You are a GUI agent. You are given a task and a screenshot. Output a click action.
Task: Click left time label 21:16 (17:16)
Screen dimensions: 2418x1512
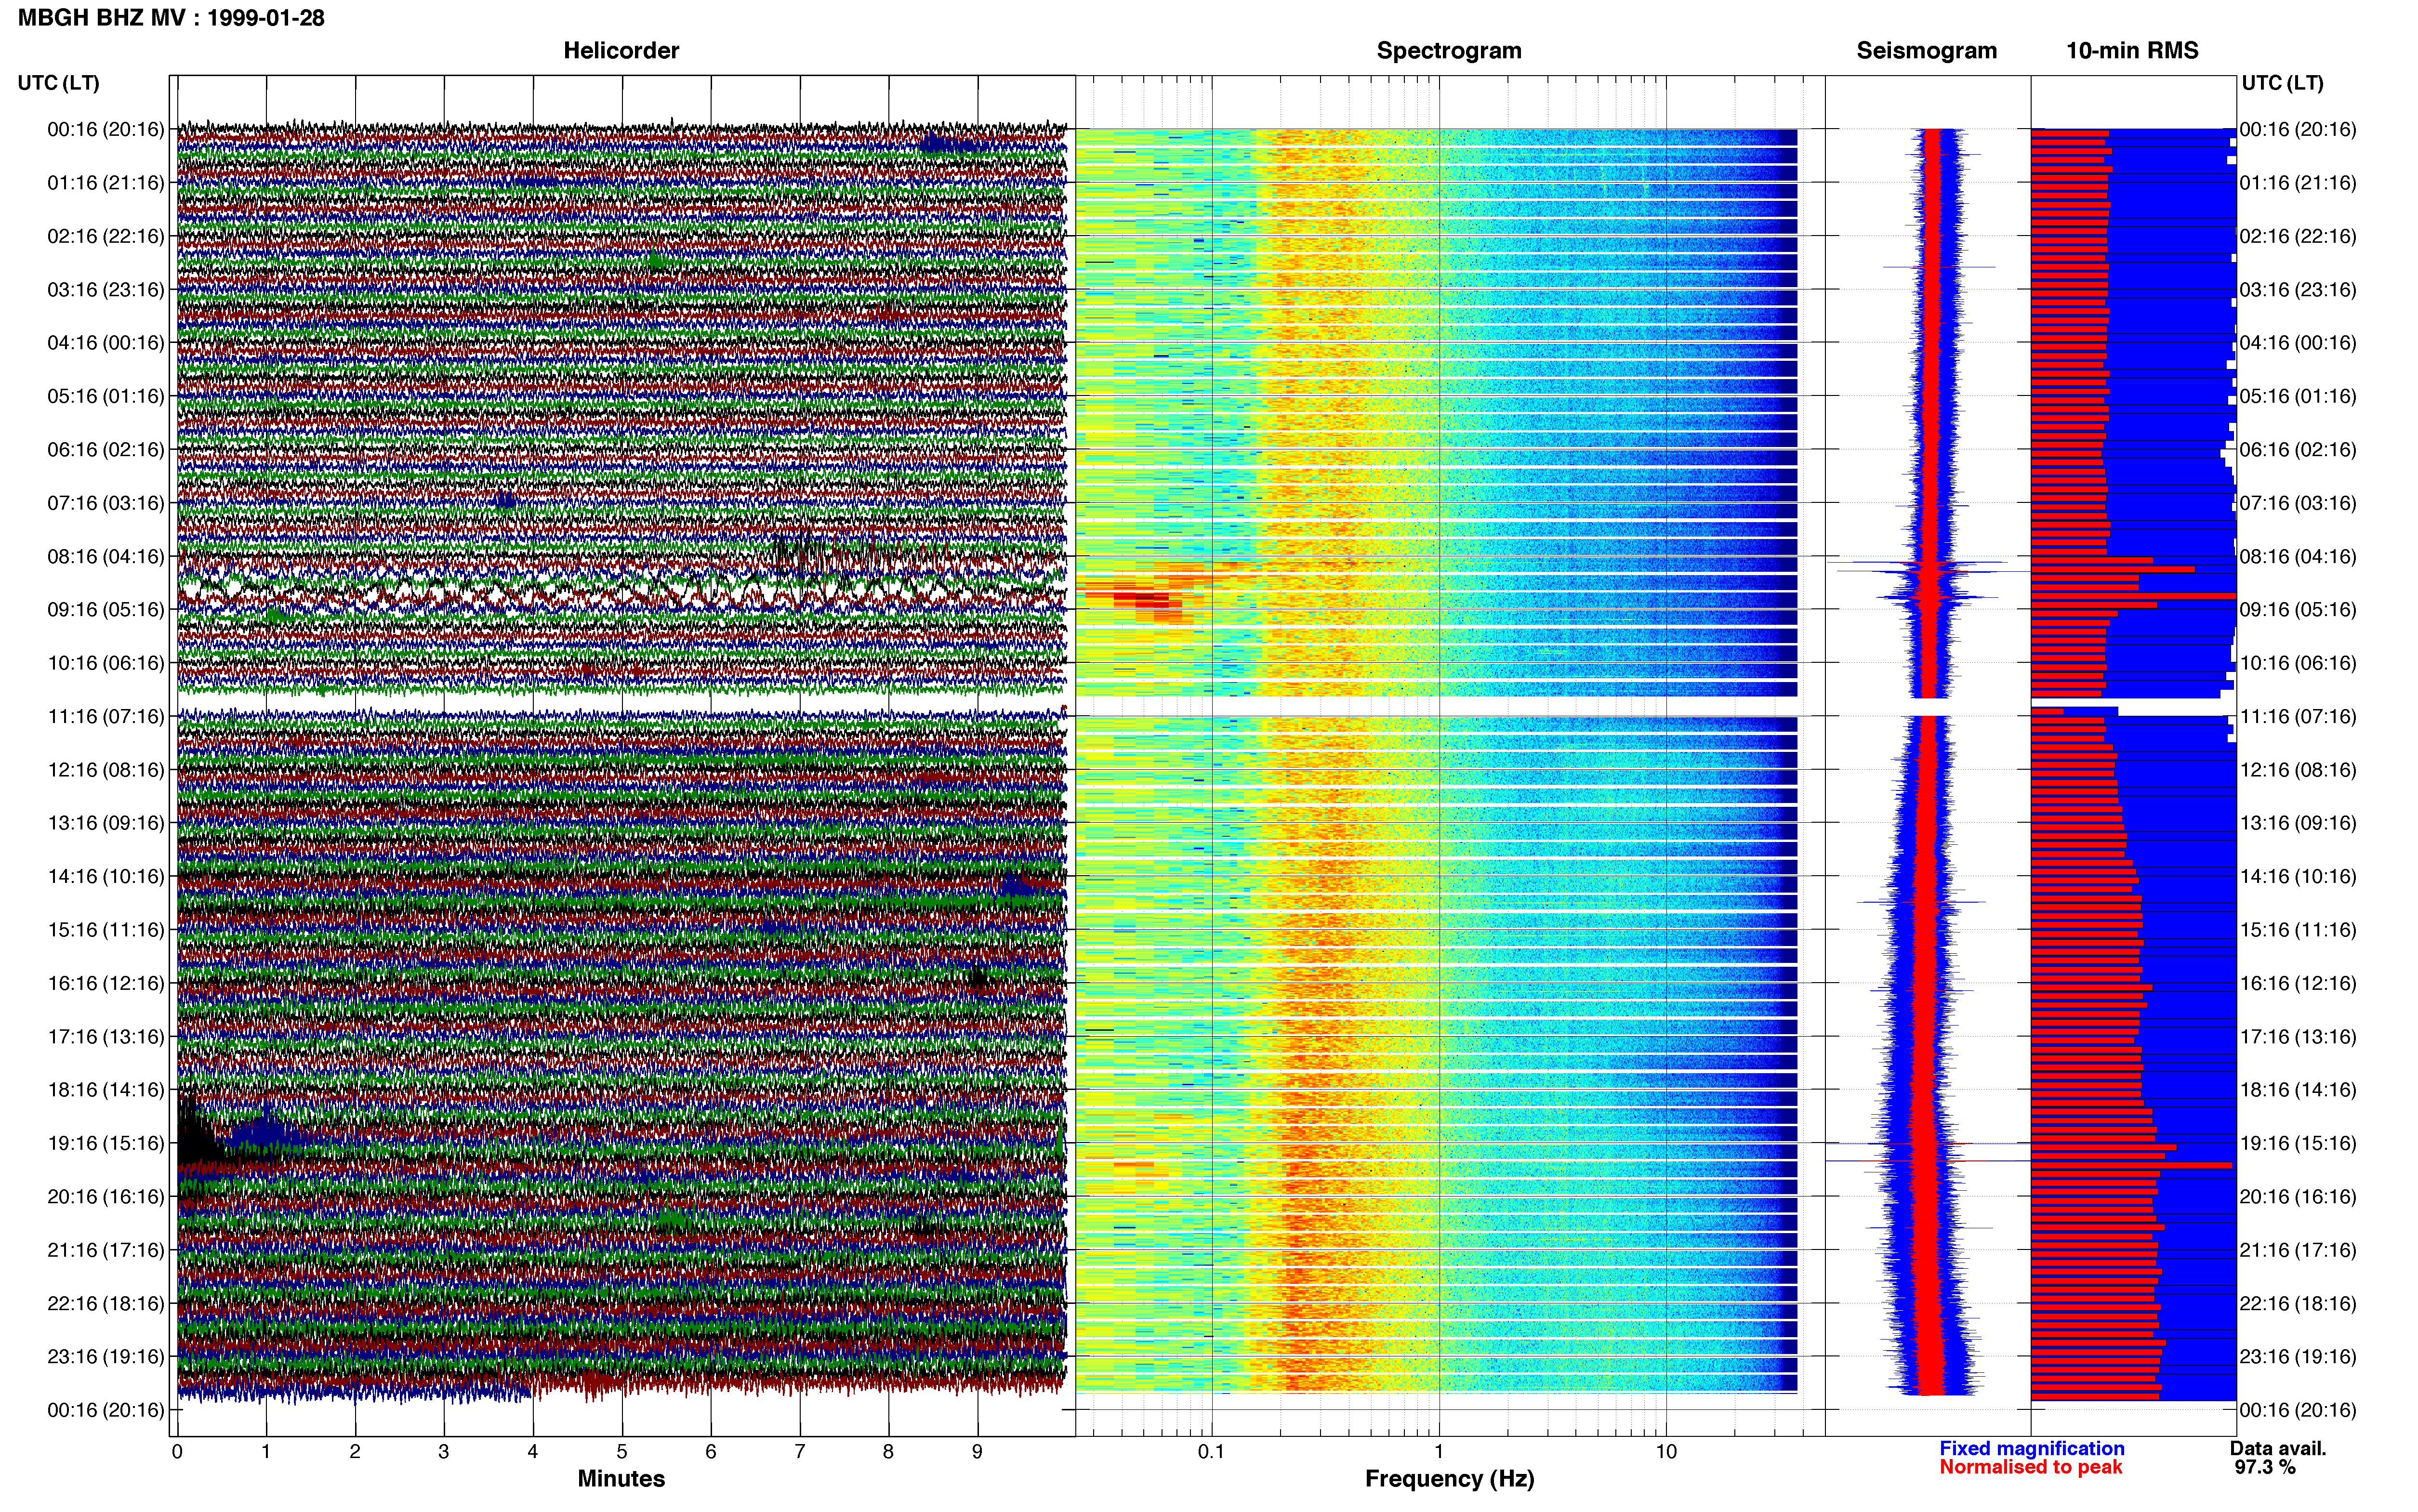click(x=106, y=1250)
